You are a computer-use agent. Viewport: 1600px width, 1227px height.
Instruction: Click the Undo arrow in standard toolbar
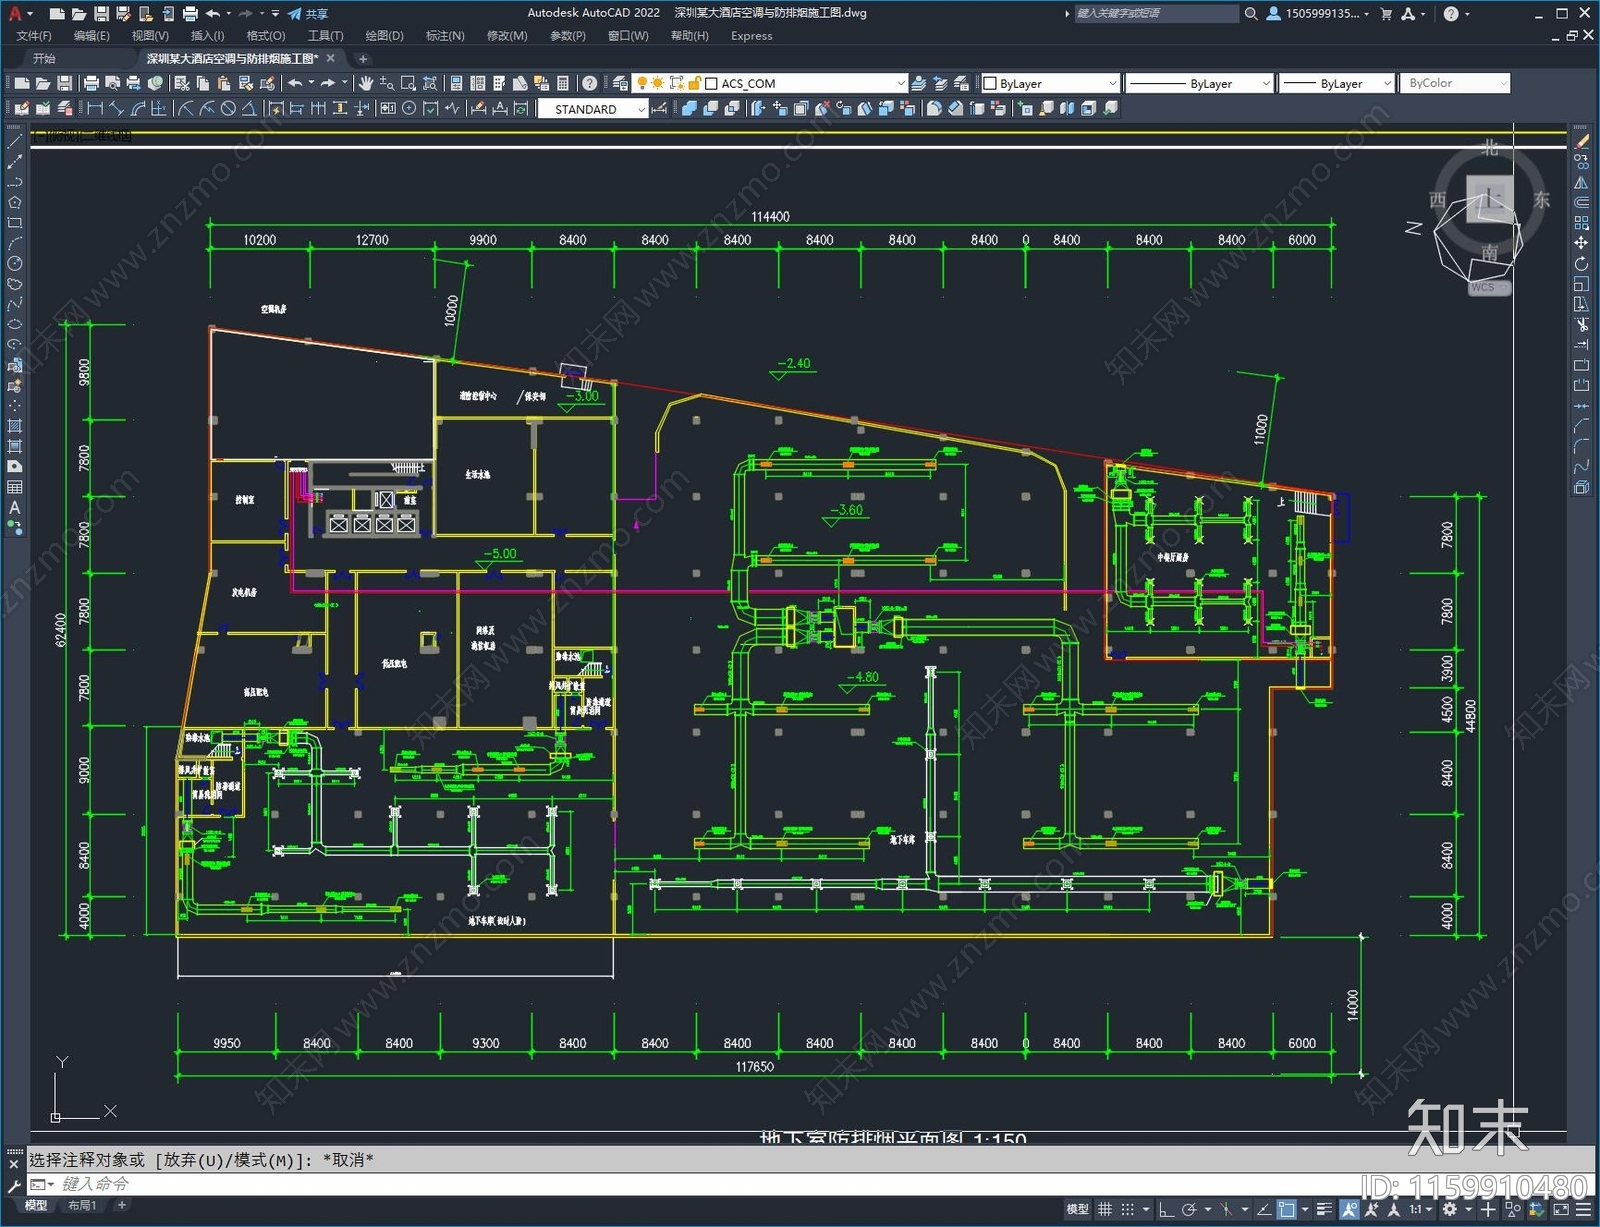(295, 83)
